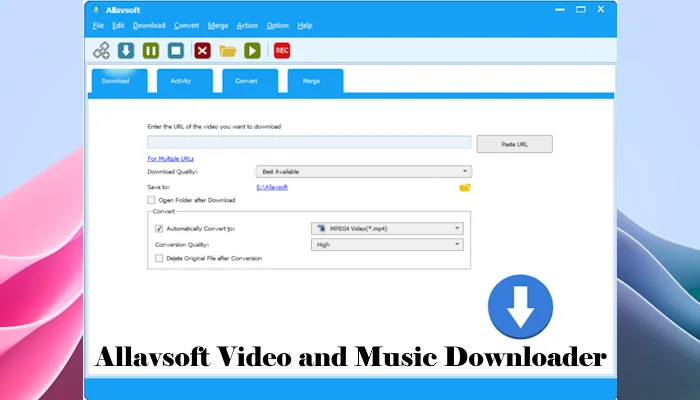Screen dimensions: 700x400
Task: Enable Delete Original File after Conversion
Action: (159, 258)
